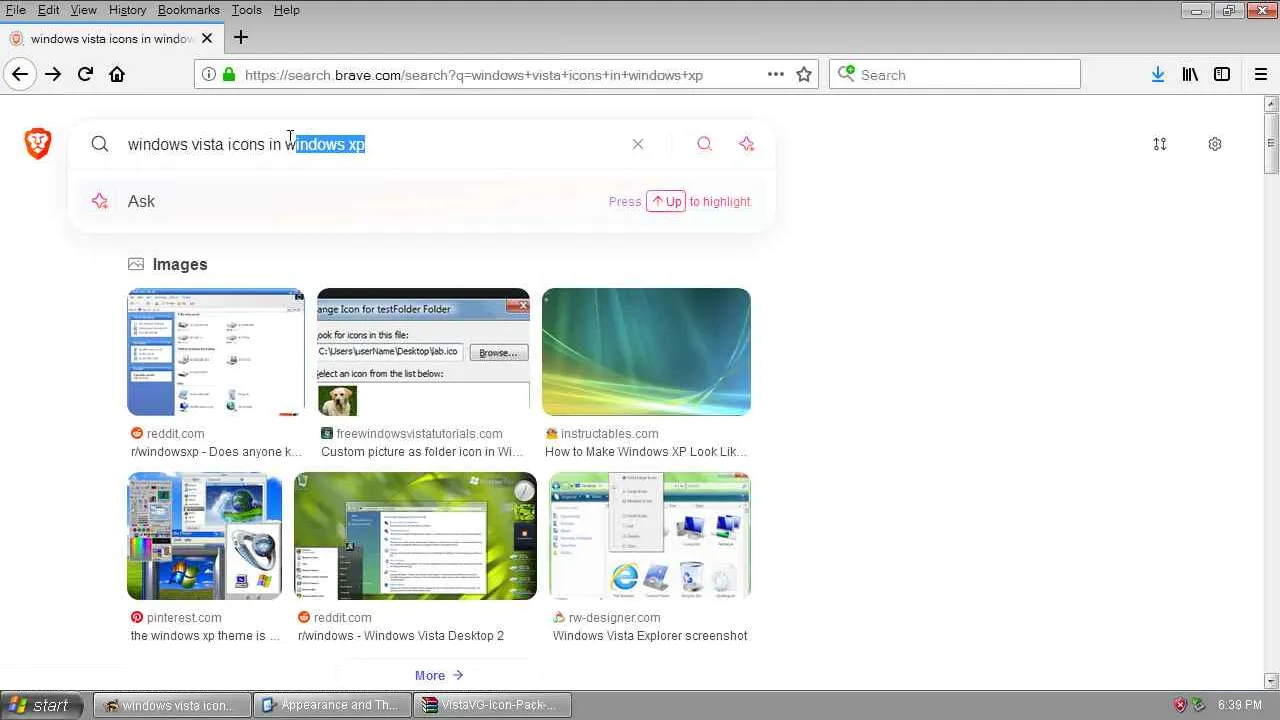The image size is (1280, 720).
Task: Open the browser home page
Action: 117,74
